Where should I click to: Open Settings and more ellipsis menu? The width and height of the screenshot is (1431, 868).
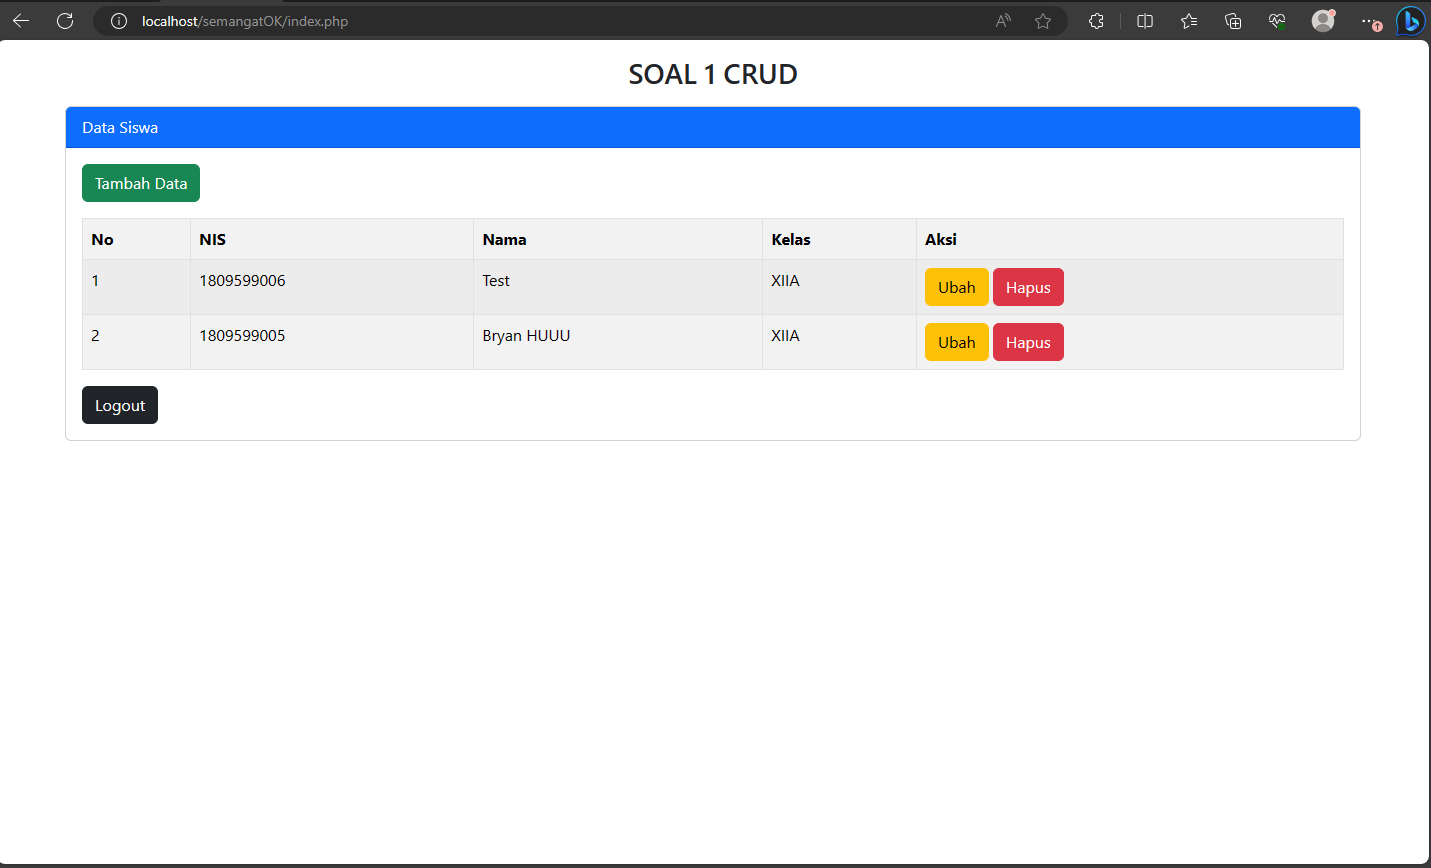click(1368, 21)
